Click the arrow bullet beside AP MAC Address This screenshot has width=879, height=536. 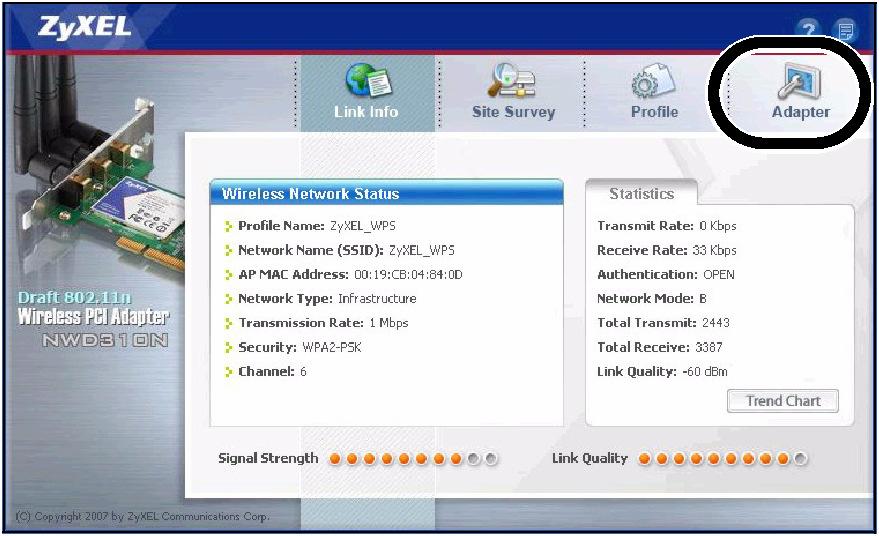pyautogui.click(x=228, y=275)
